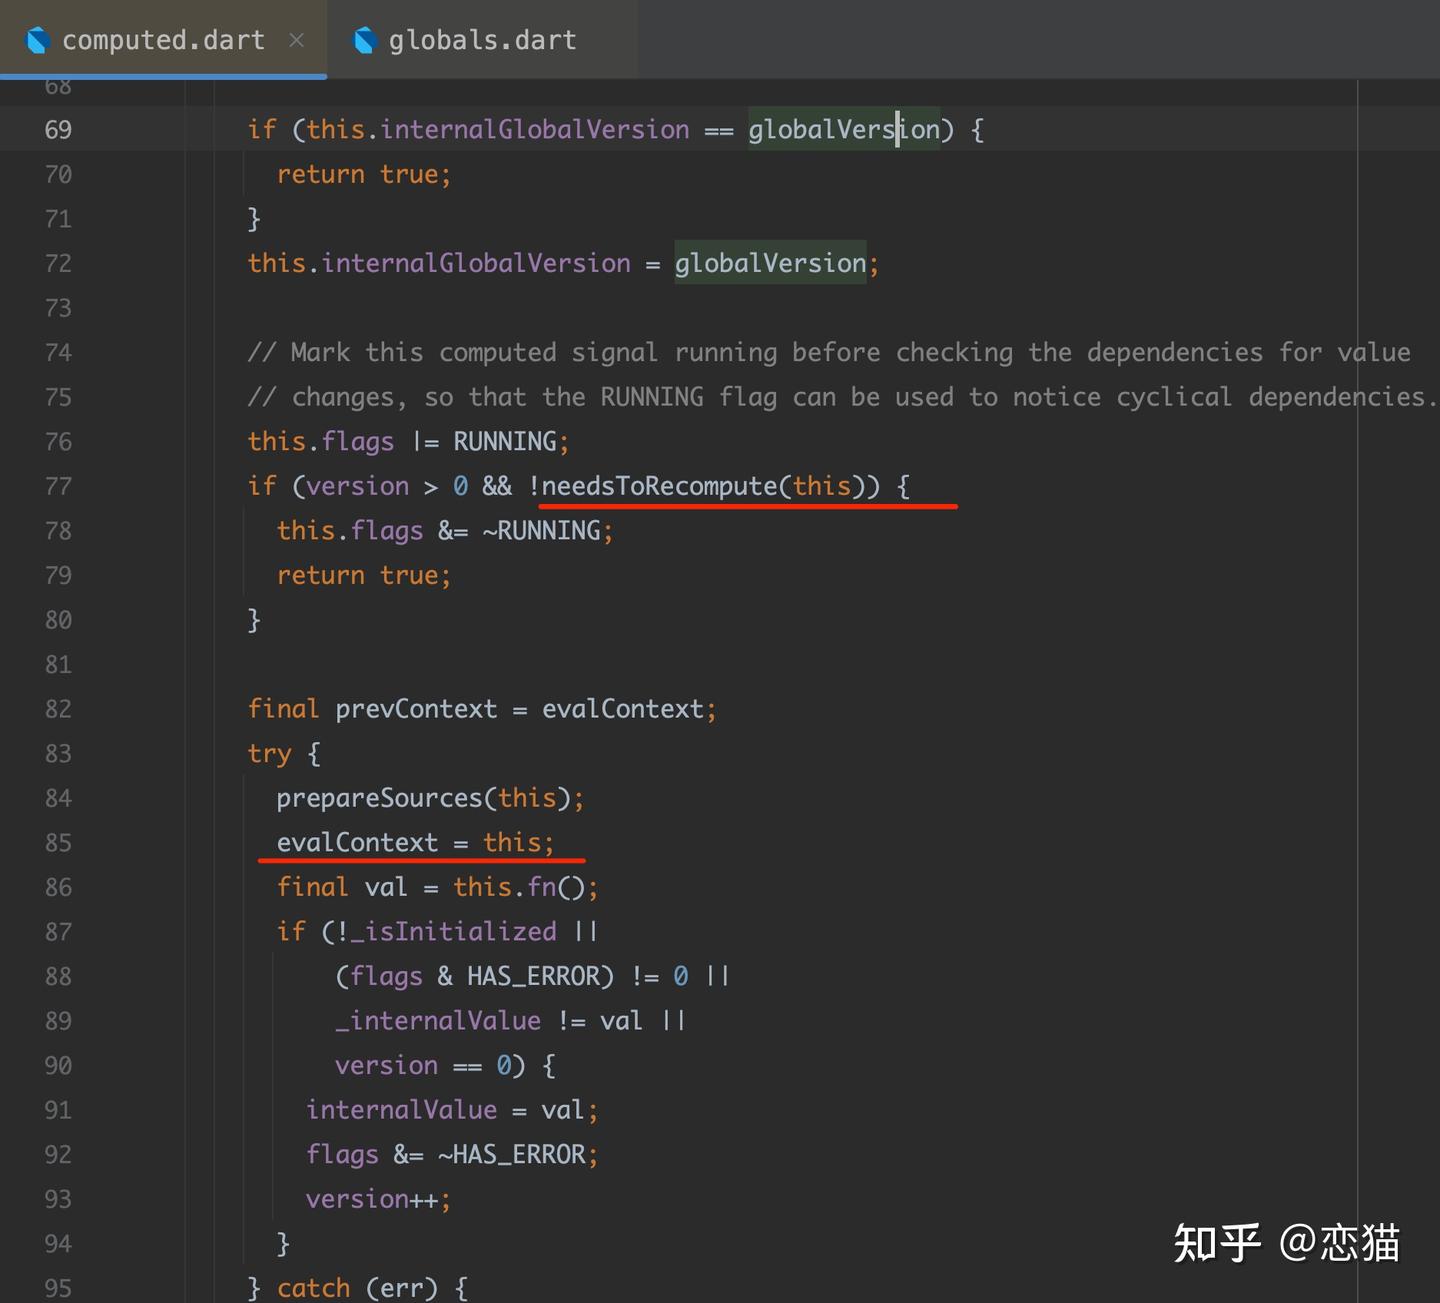This screenshot has height=1303, width=1440.
Task: Click the 'Mark this computed signal' comment
Action: click(x=829, y=352)
